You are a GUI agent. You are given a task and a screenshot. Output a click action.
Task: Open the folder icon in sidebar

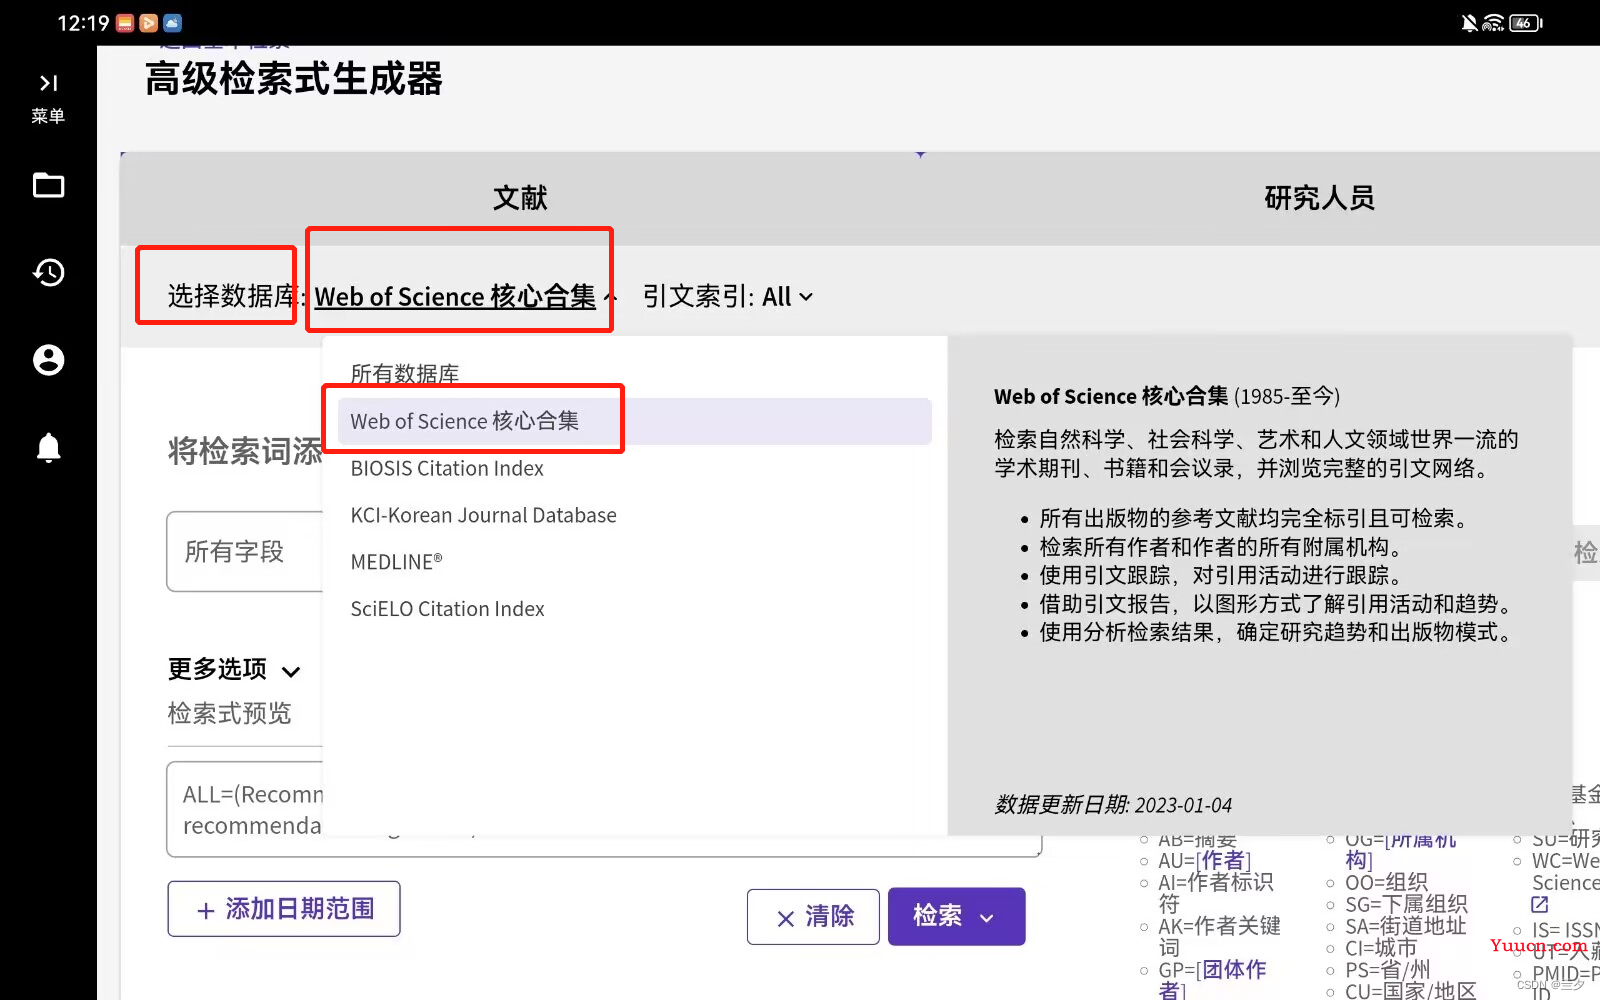coord(48,185)
